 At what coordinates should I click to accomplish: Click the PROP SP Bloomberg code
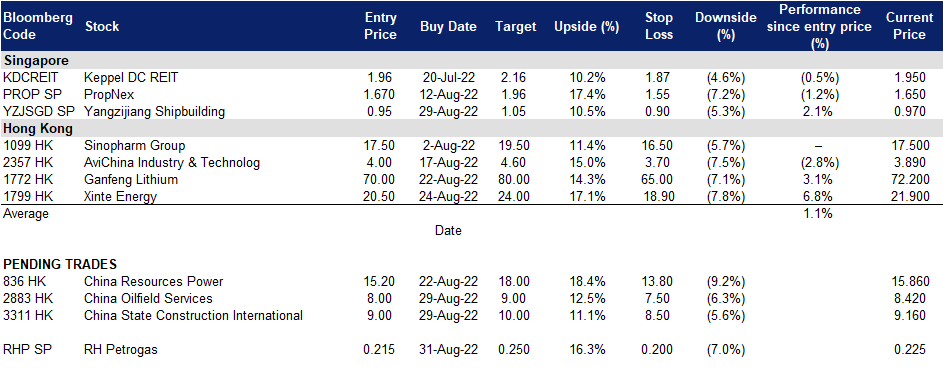[27, 94]
